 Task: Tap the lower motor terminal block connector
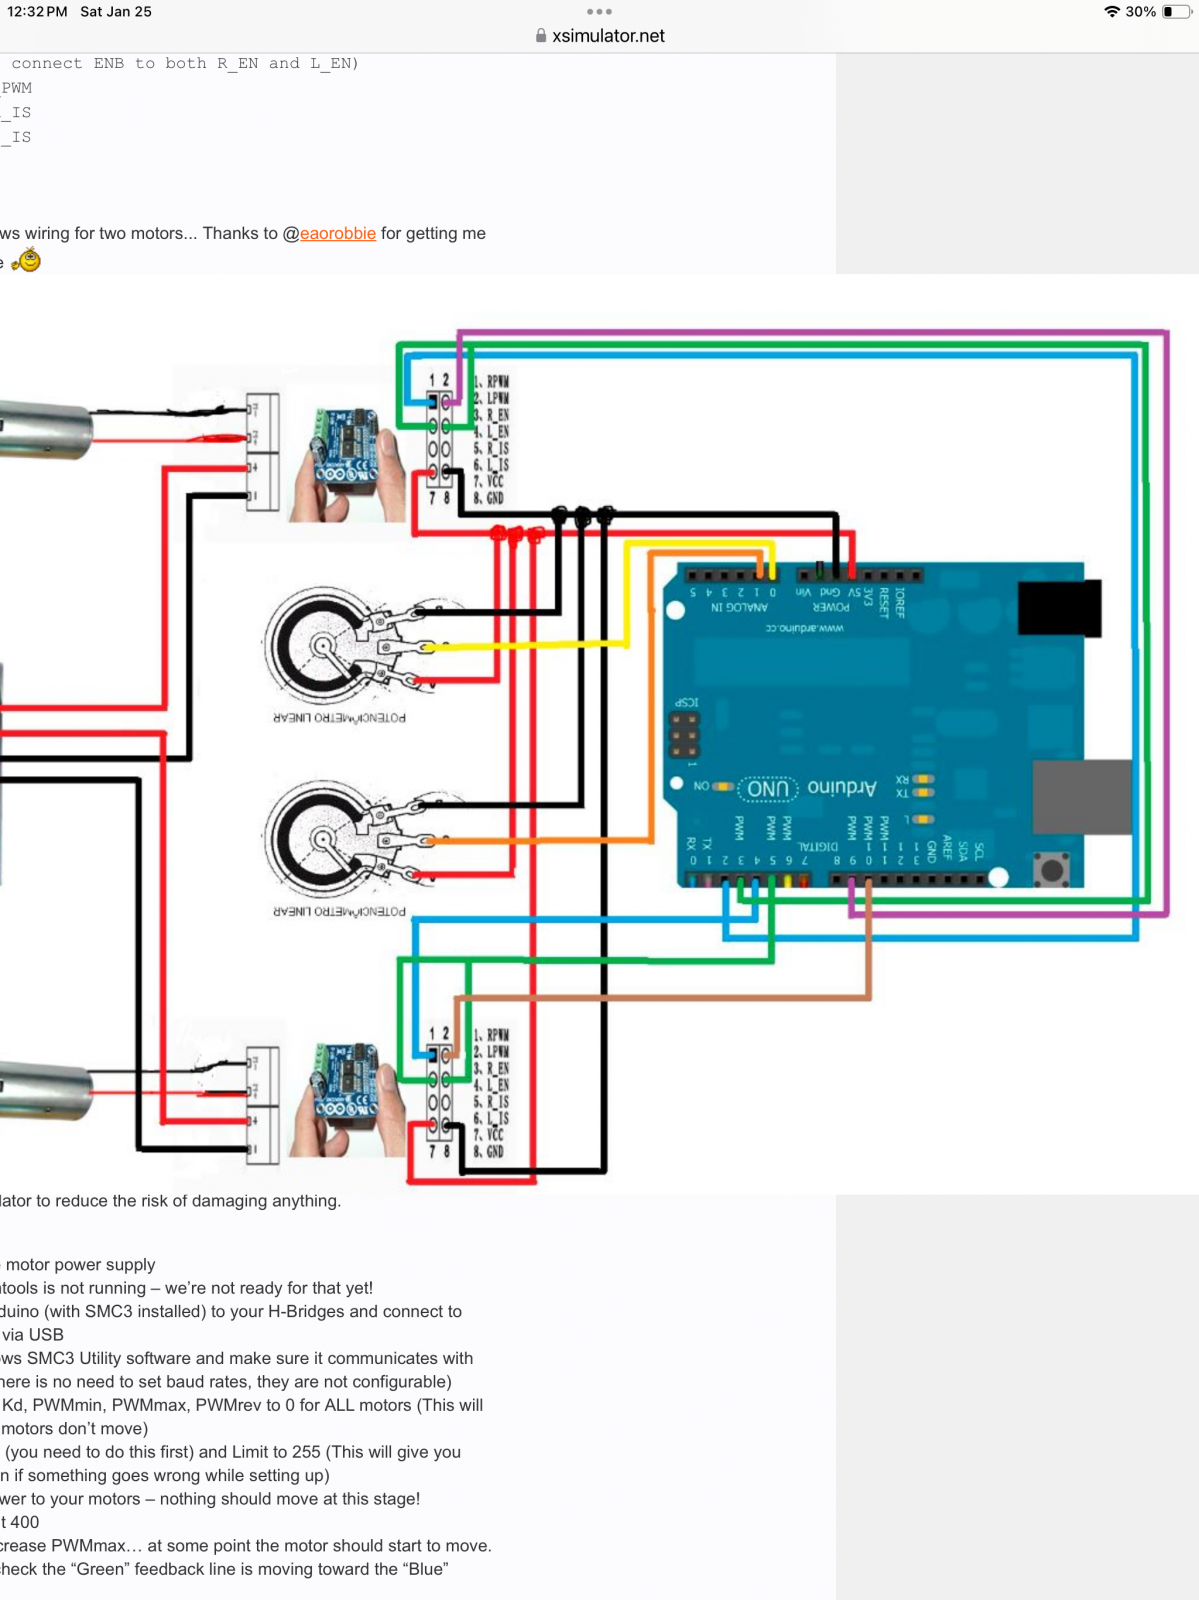click(x=262, y=1106)
